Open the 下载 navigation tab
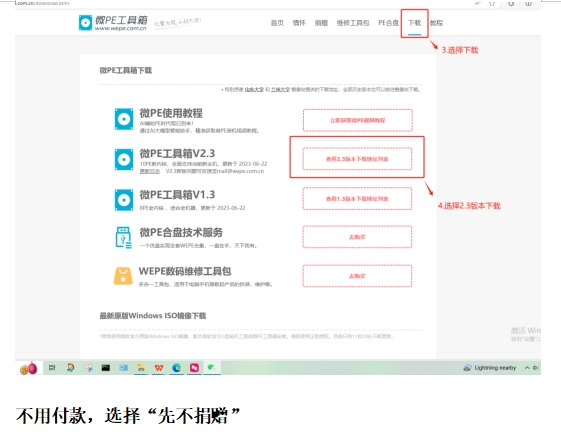561x432 pixels. pyautogui.click(x=414, y=23)
